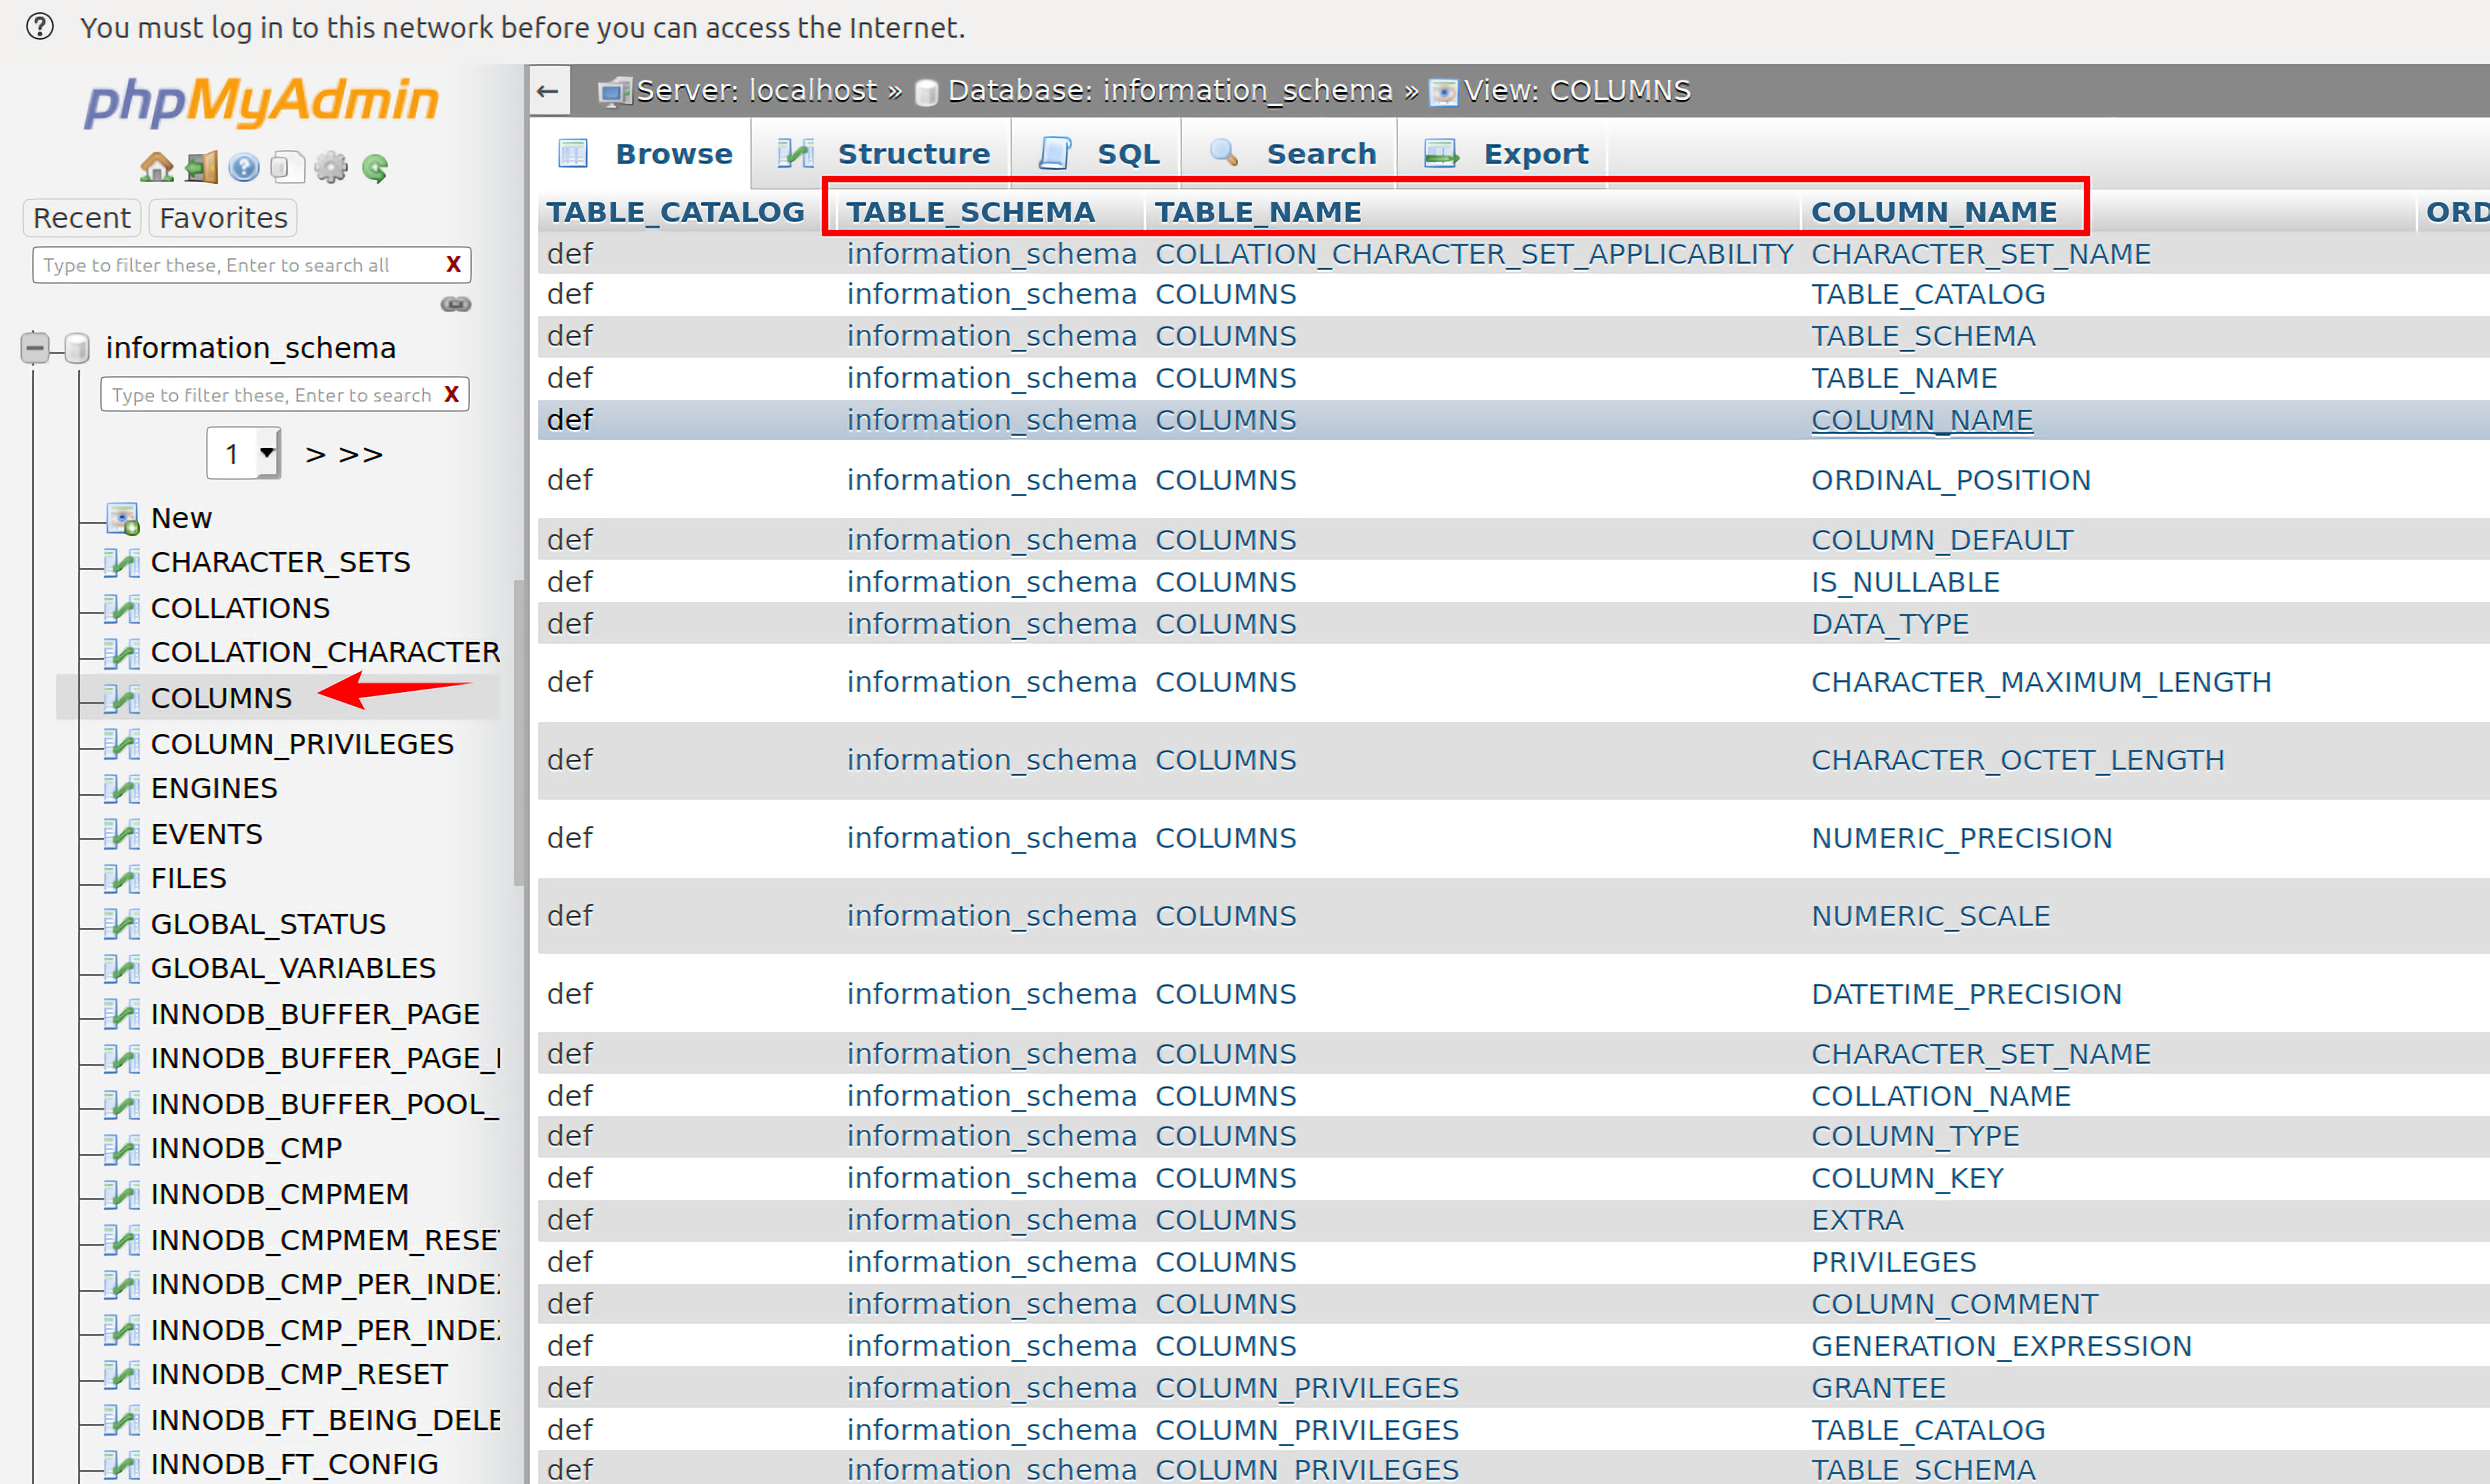Image resolution: width=2490 pixels, height=1484 pixels.
Task: Click the navigation panel vertical scrollbar
Action: point(518,732)
